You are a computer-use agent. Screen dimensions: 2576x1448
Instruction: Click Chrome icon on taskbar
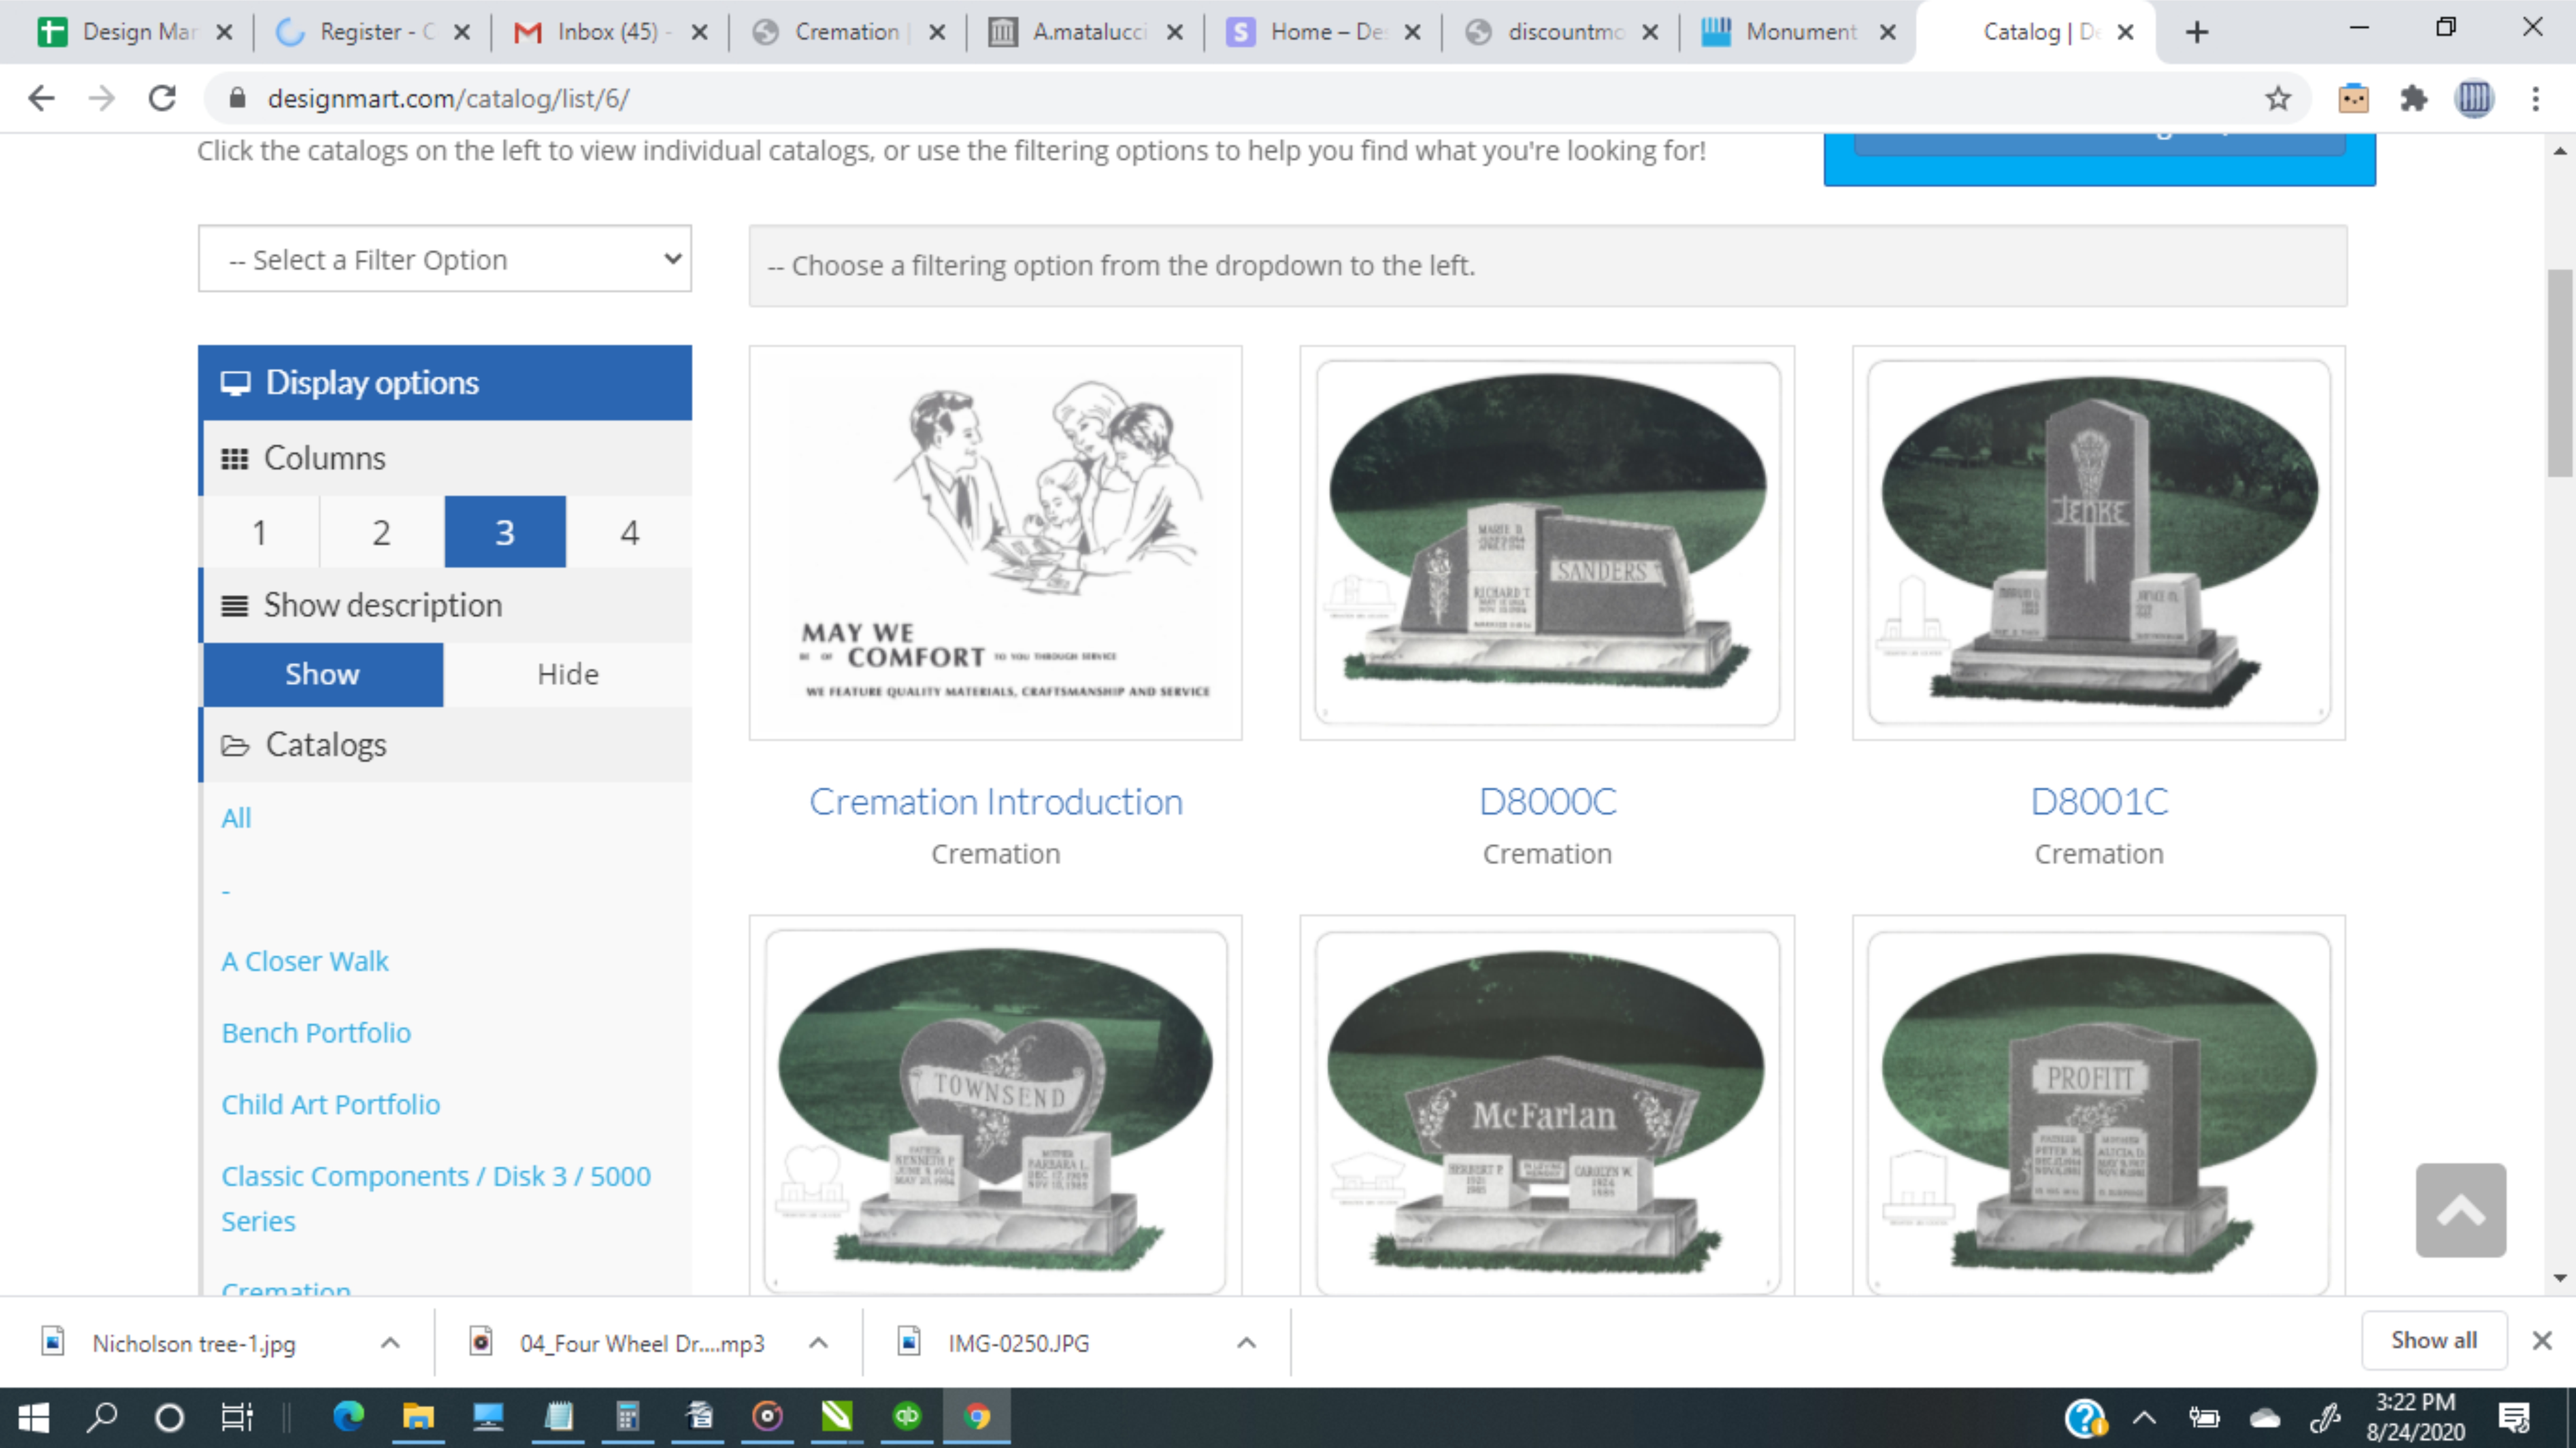pyautogui.click(x=977, y=1416)
